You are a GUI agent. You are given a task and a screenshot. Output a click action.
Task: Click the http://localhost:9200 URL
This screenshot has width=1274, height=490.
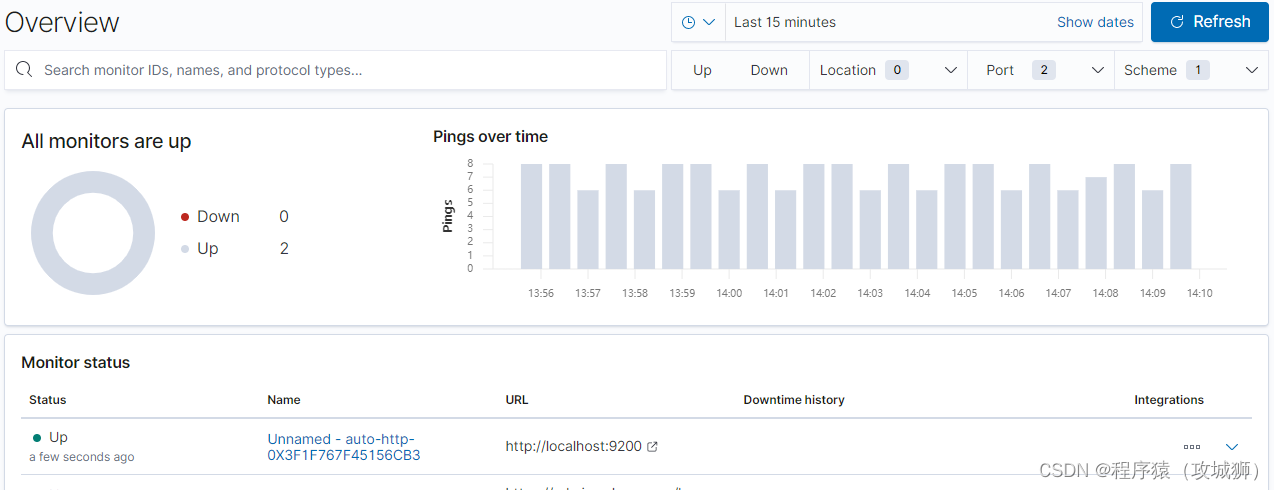(573, 447)
